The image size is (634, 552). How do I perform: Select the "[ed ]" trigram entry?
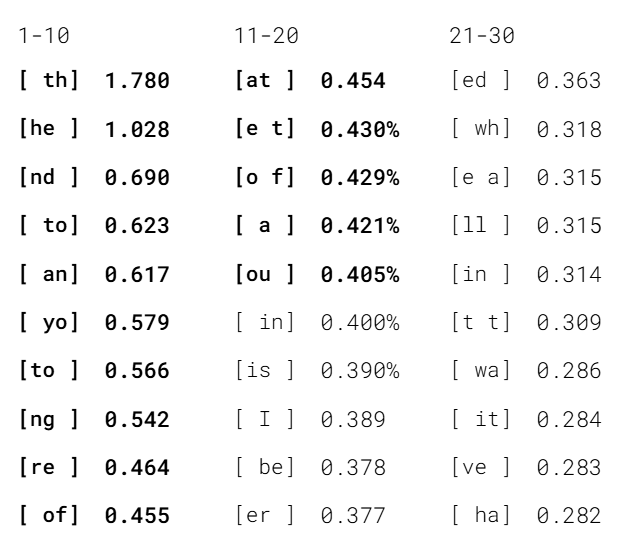[x=481, y=81]
